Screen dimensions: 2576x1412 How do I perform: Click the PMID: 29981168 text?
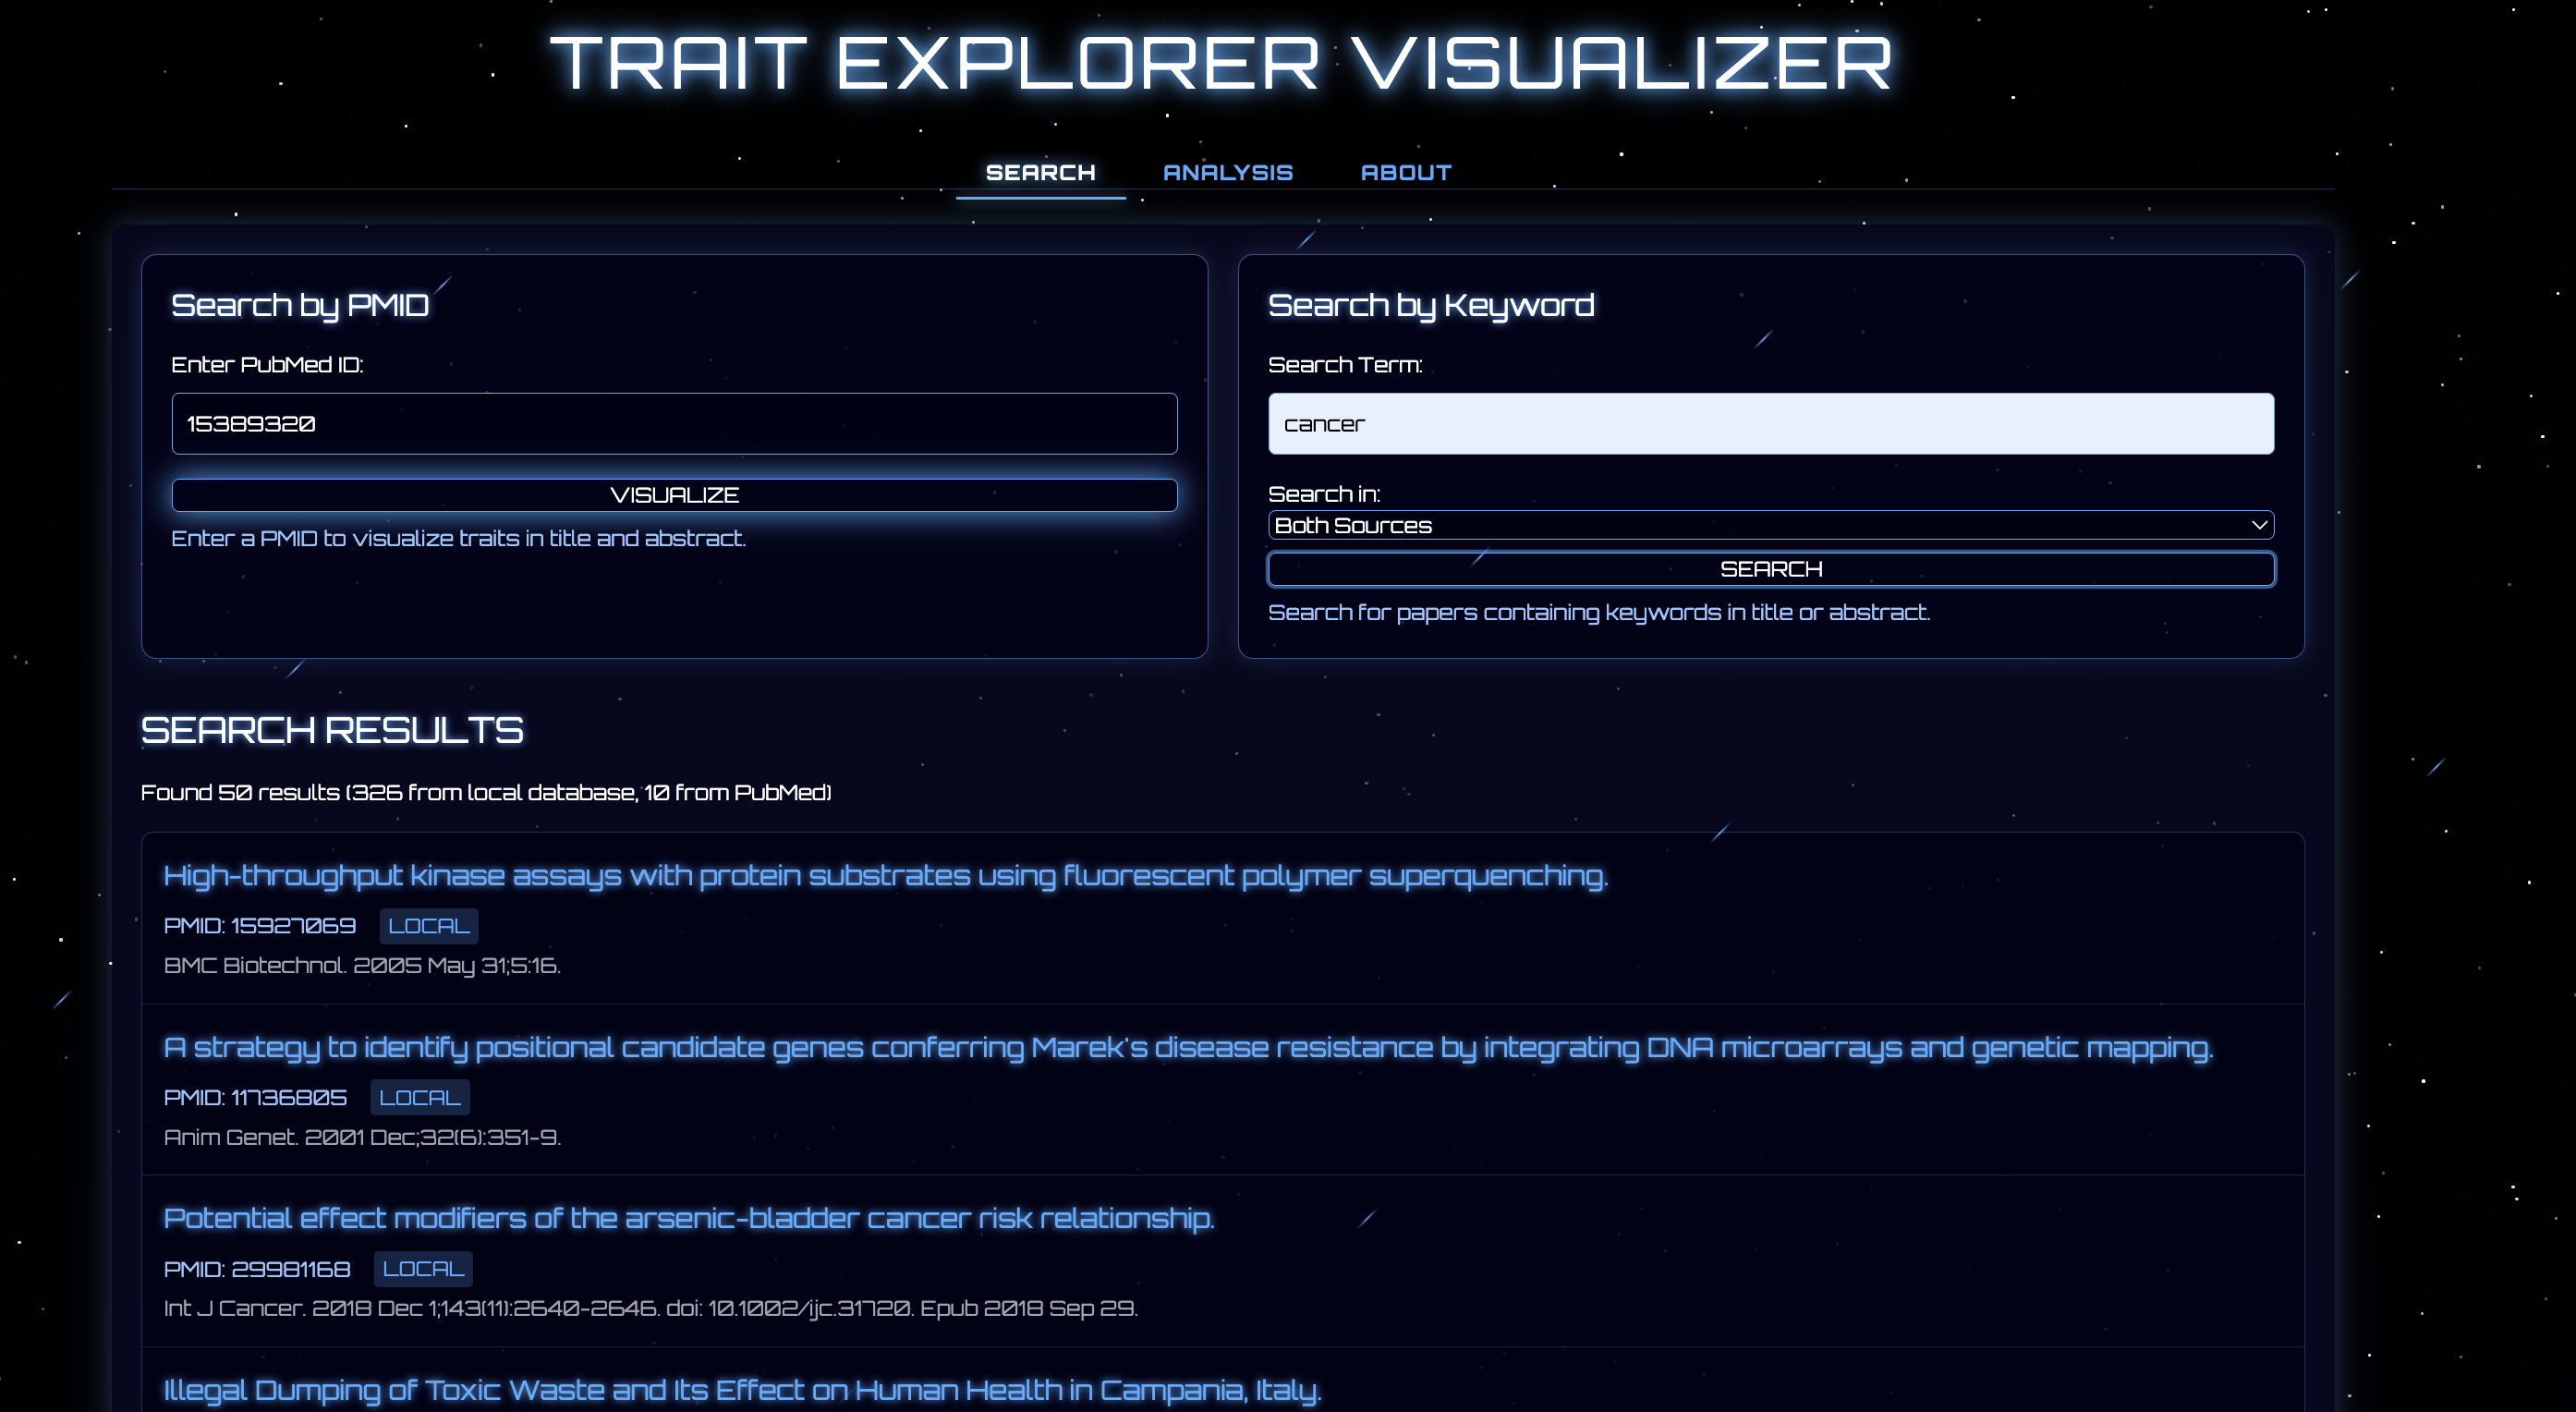pyautogui.click(x=257, y=1269)
